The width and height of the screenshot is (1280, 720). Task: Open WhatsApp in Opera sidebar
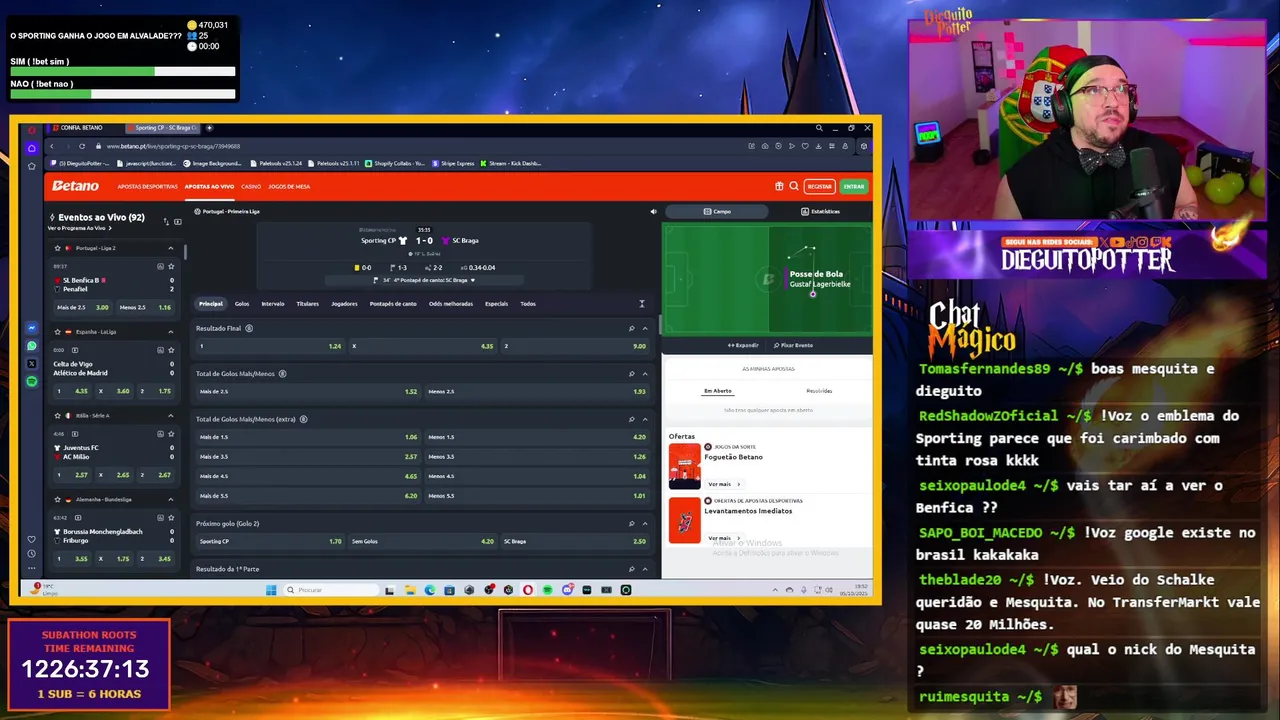[x=32, y=346]
